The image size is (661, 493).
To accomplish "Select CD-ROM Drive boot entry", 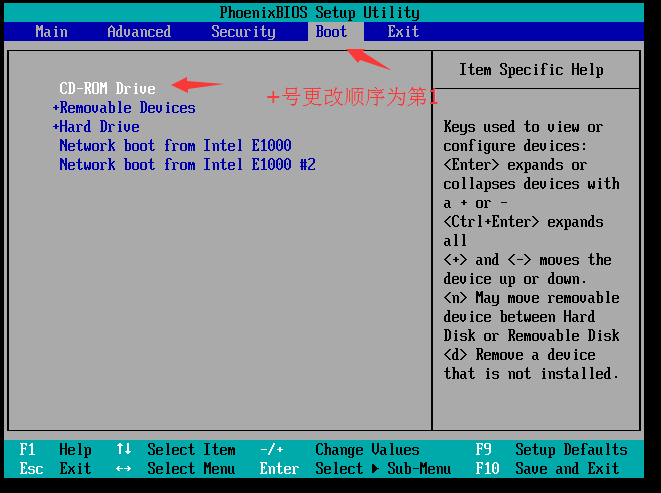I will coord(107,89).
